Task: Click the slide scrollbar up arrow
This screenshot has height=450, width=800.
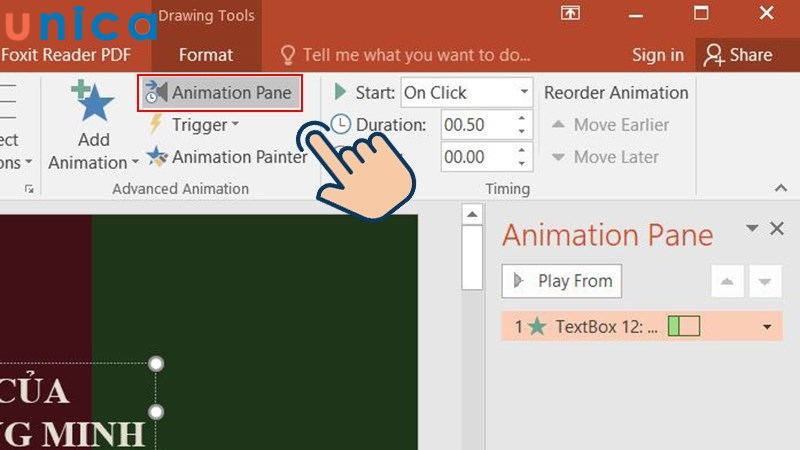Action: click(472, 214)
